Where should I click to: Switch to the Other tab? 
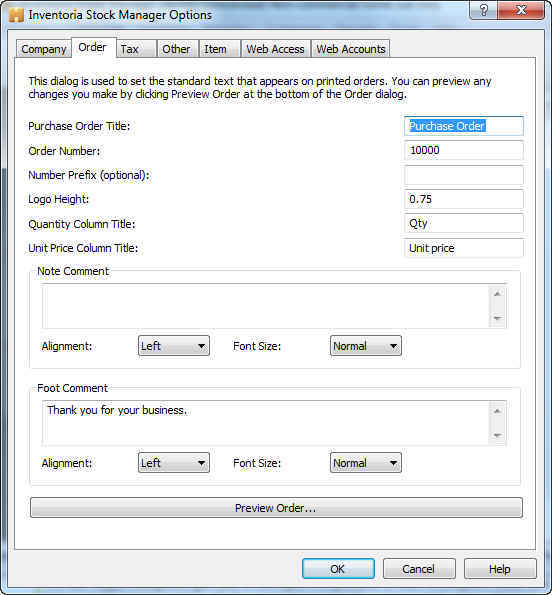coord(178,49)
